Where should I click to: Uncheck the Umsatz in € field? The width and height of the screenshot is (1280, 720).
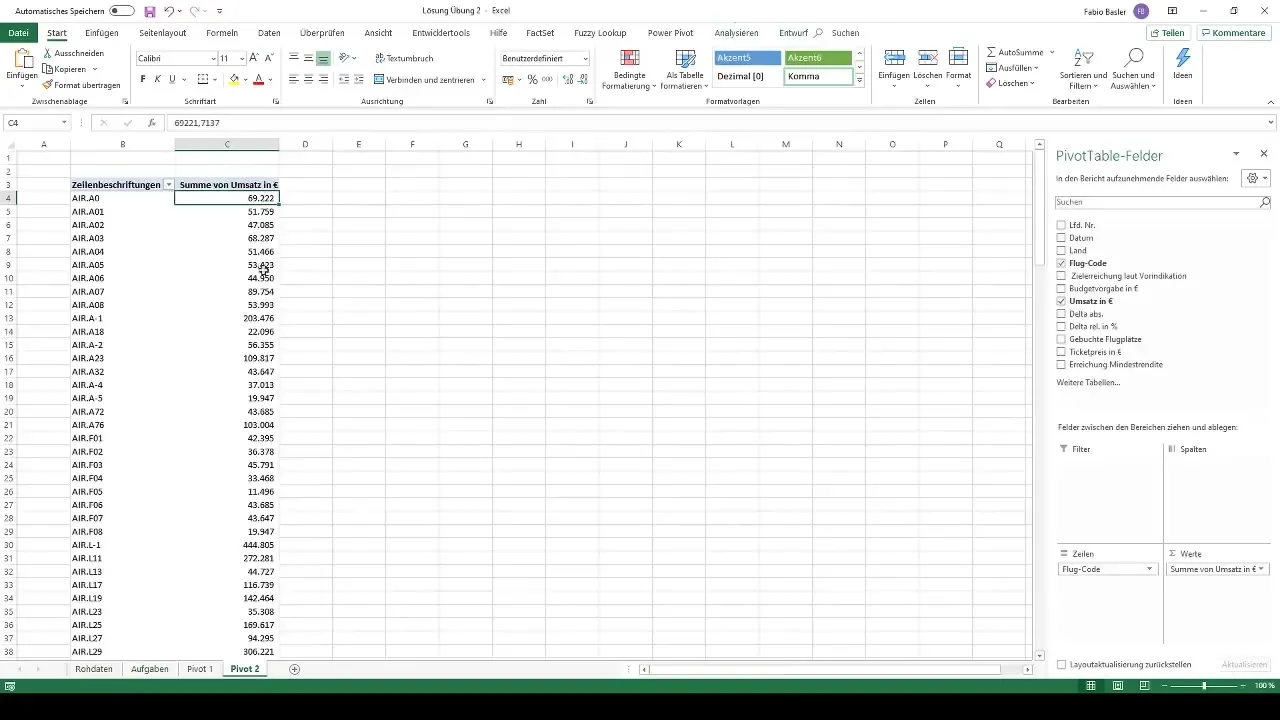click(x=1061, y=301)
